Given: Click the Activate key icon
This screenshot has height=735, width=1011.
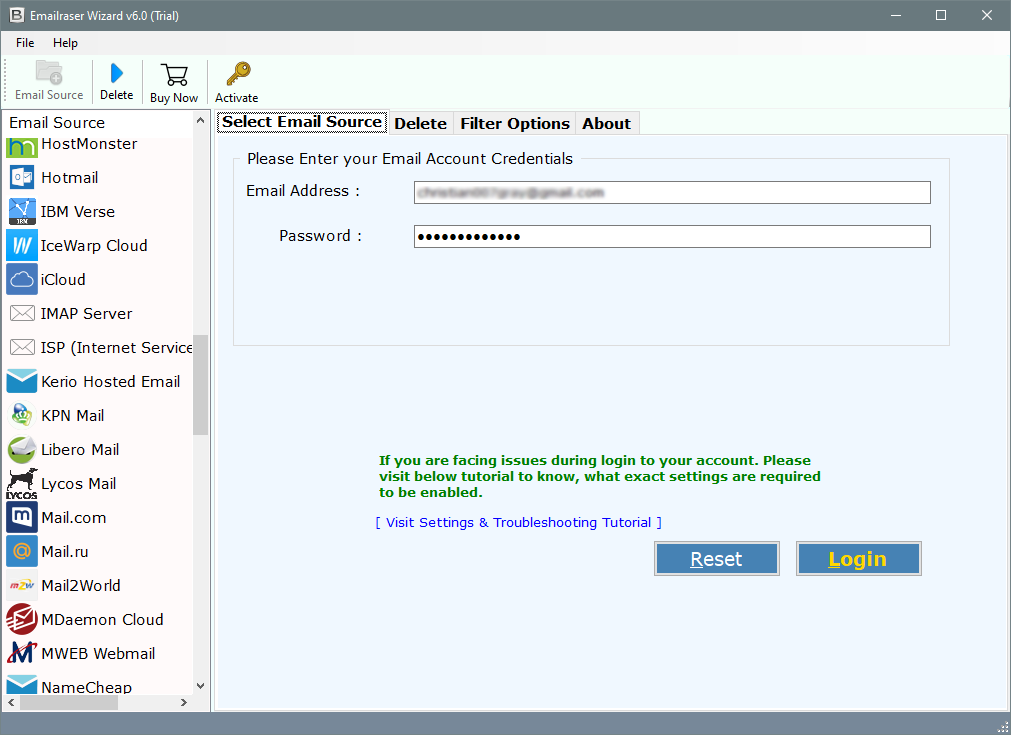Looking at the screenshot, I should click(x=238, y=74).
